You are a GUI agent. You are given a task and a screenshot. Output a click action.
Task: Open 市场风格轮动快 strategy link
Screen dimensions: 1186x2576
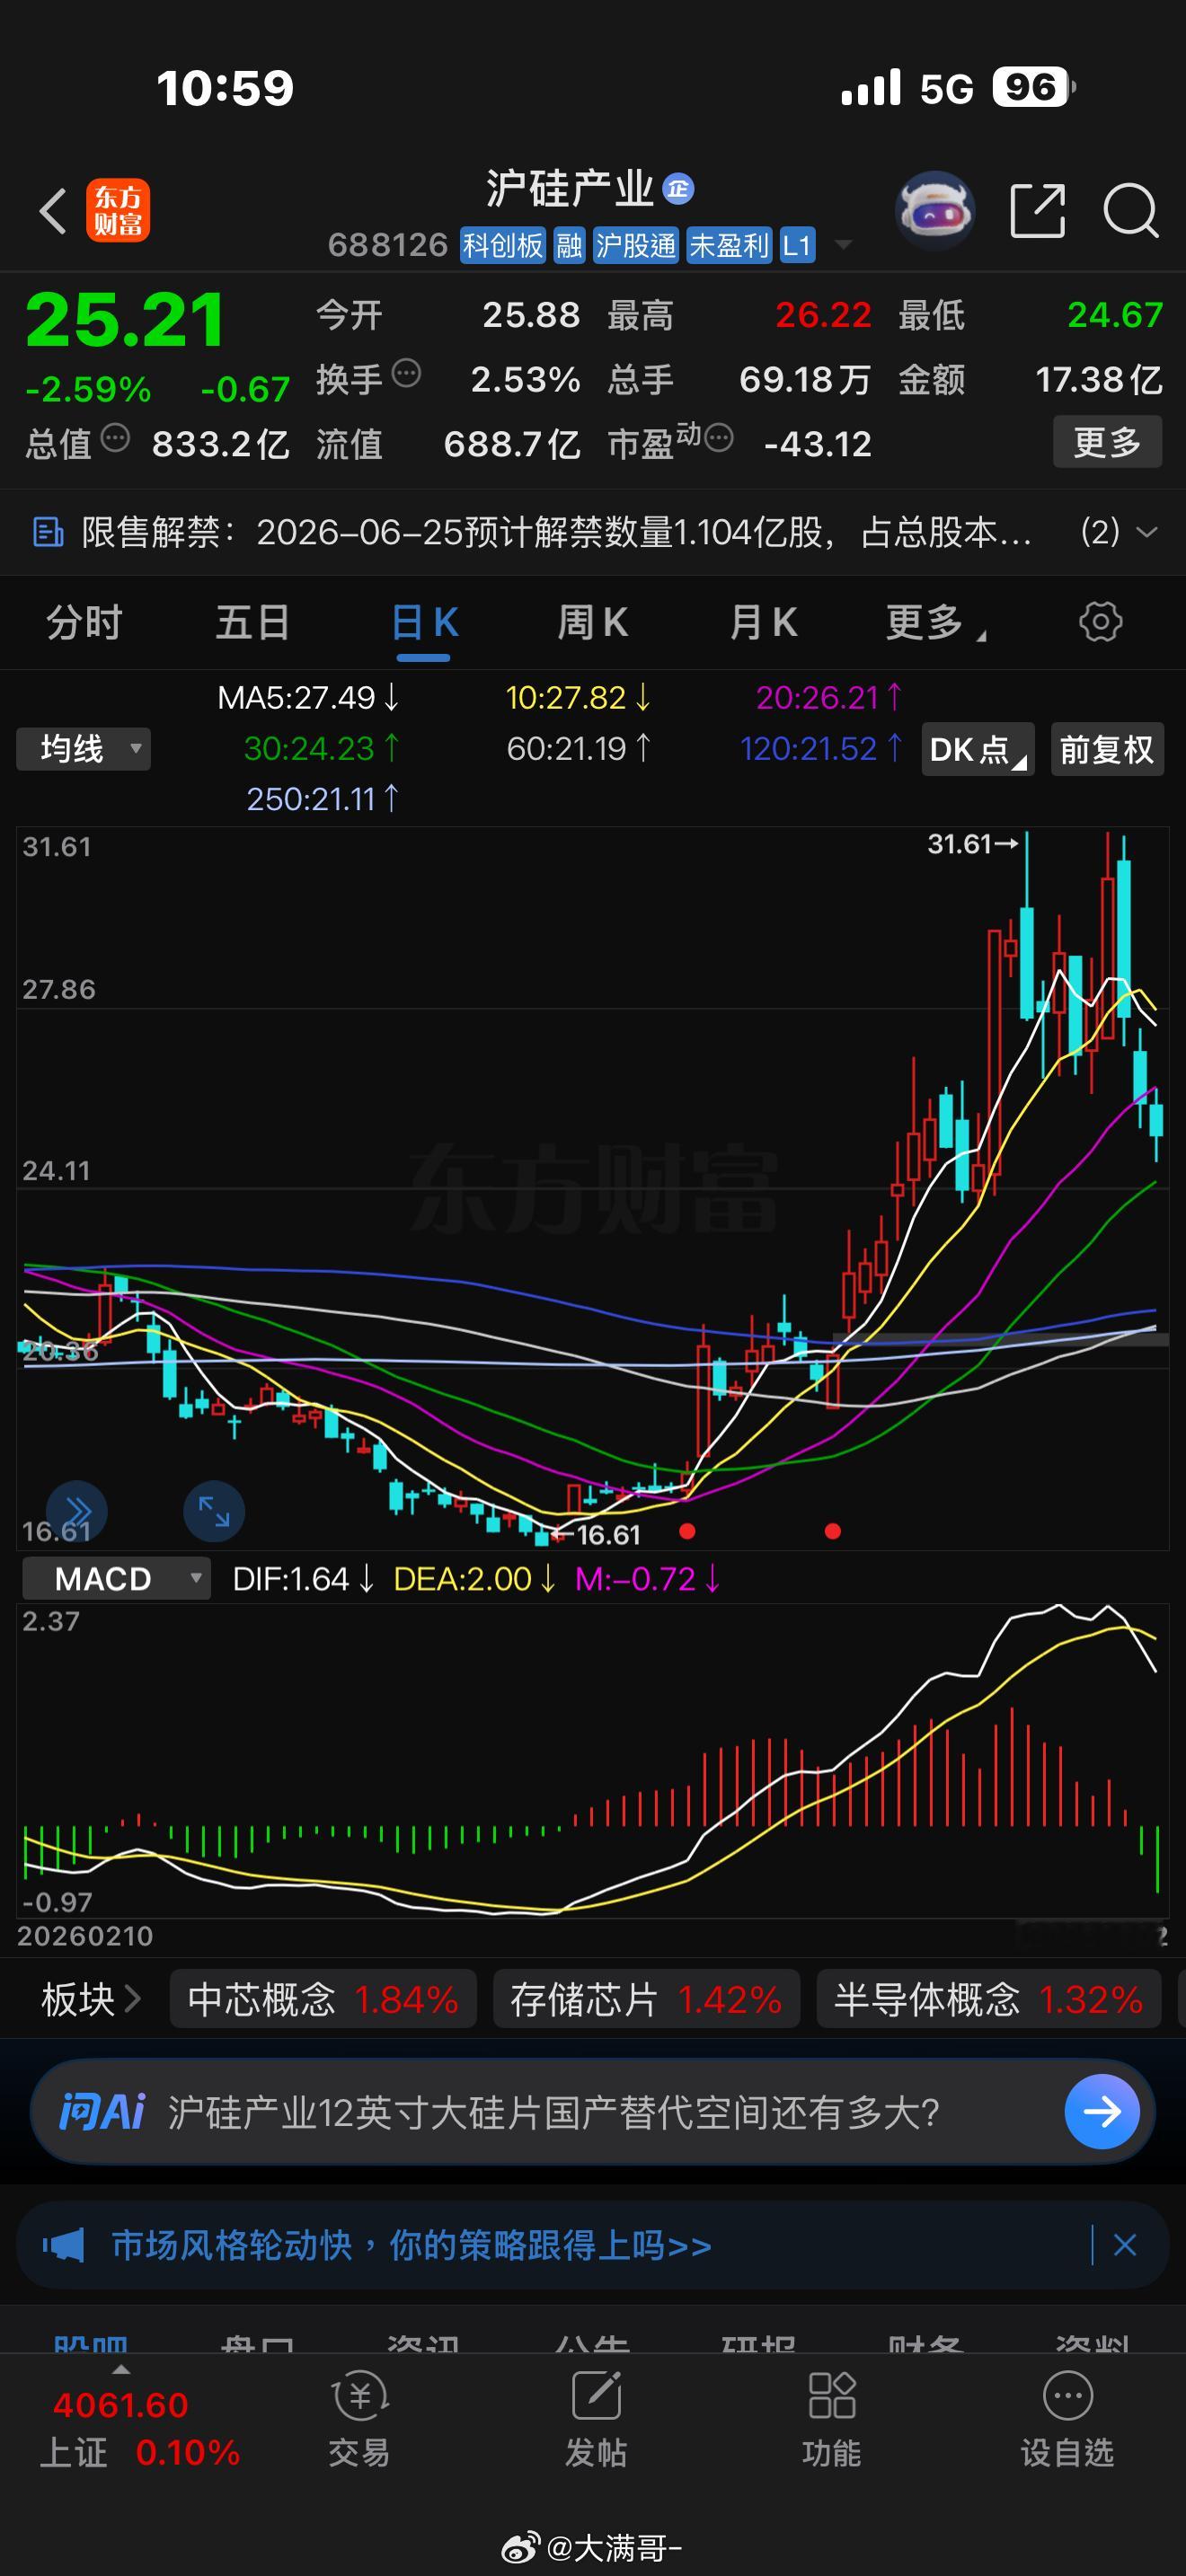pos(411,2245)
